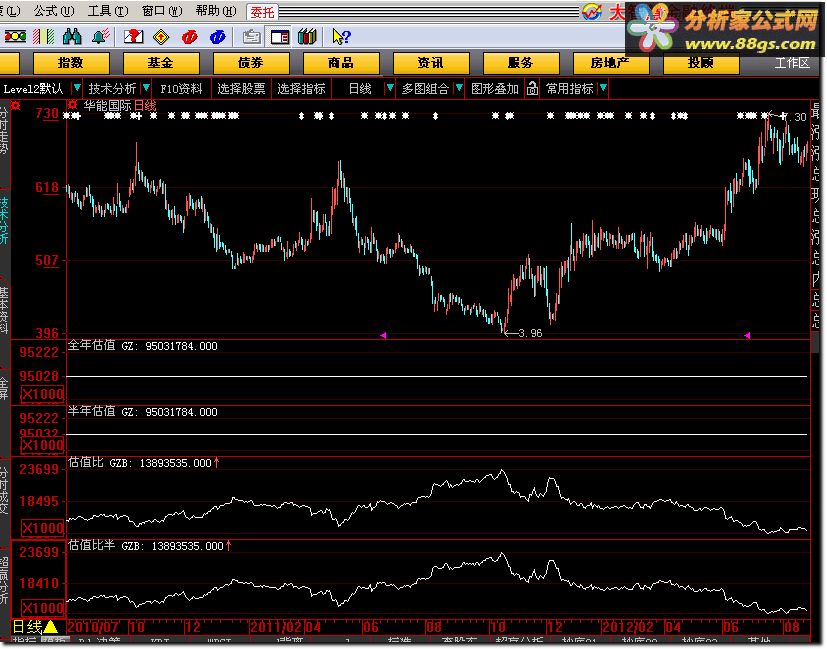Click the 日线 label at bottom left
The height and width of the screenshot is (649, 827).
[27, 627]
